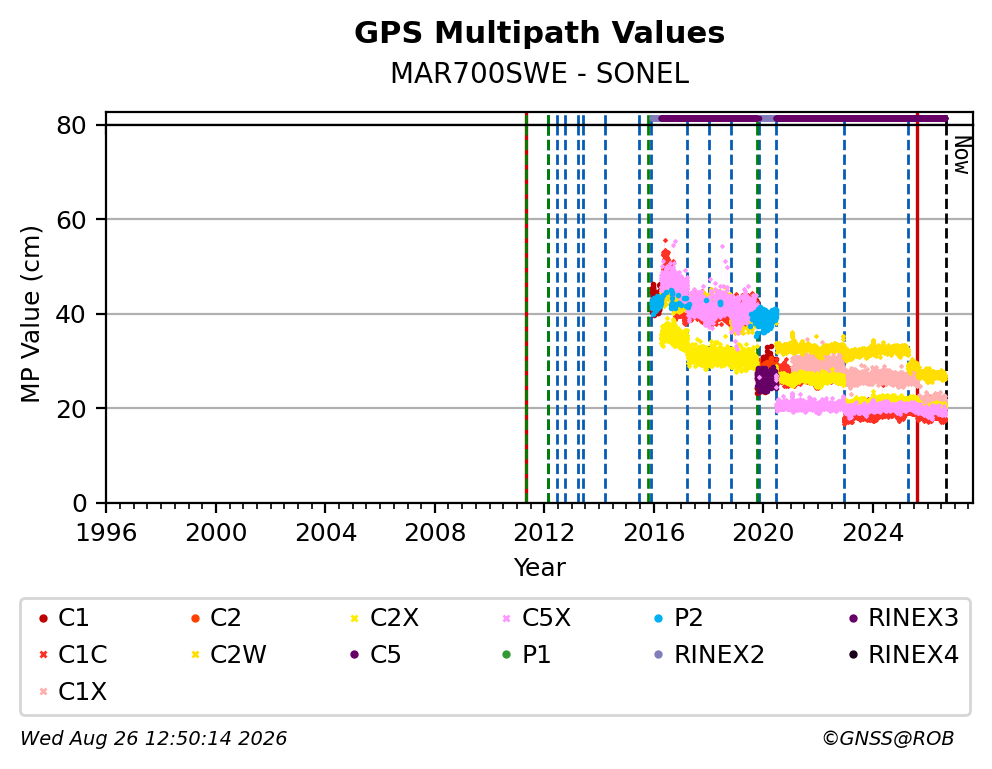Click the 2024 x-axis tick label

pyautogui.click(x=872, y=533)
